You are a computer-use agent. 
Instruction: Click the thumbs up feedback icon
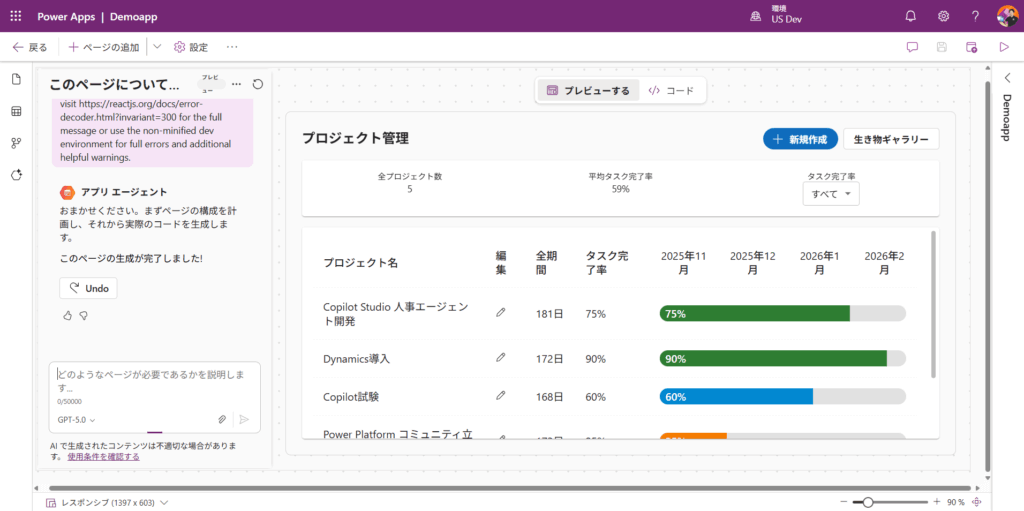click(x=68, y=315)
